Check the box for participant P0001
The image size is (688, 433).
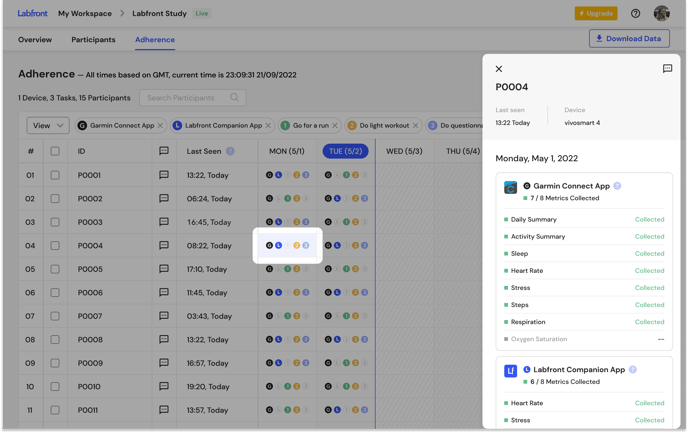(x=55, y=175)
